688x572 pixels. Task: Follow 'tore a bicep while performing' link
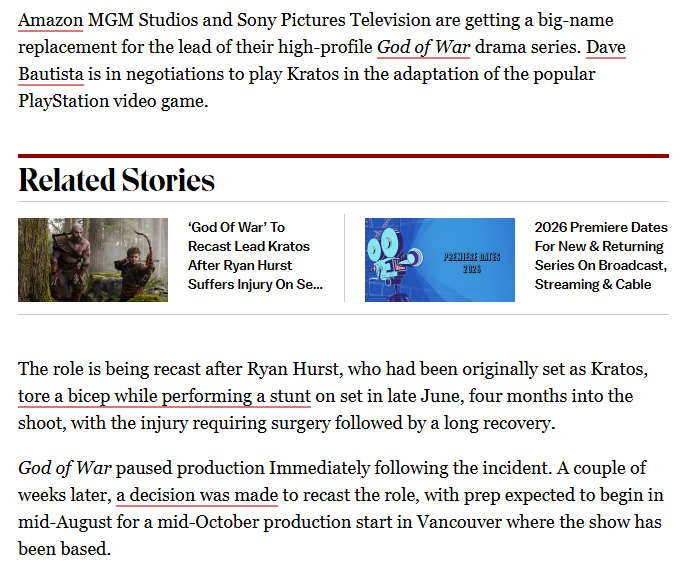click(x=165, y=396)
